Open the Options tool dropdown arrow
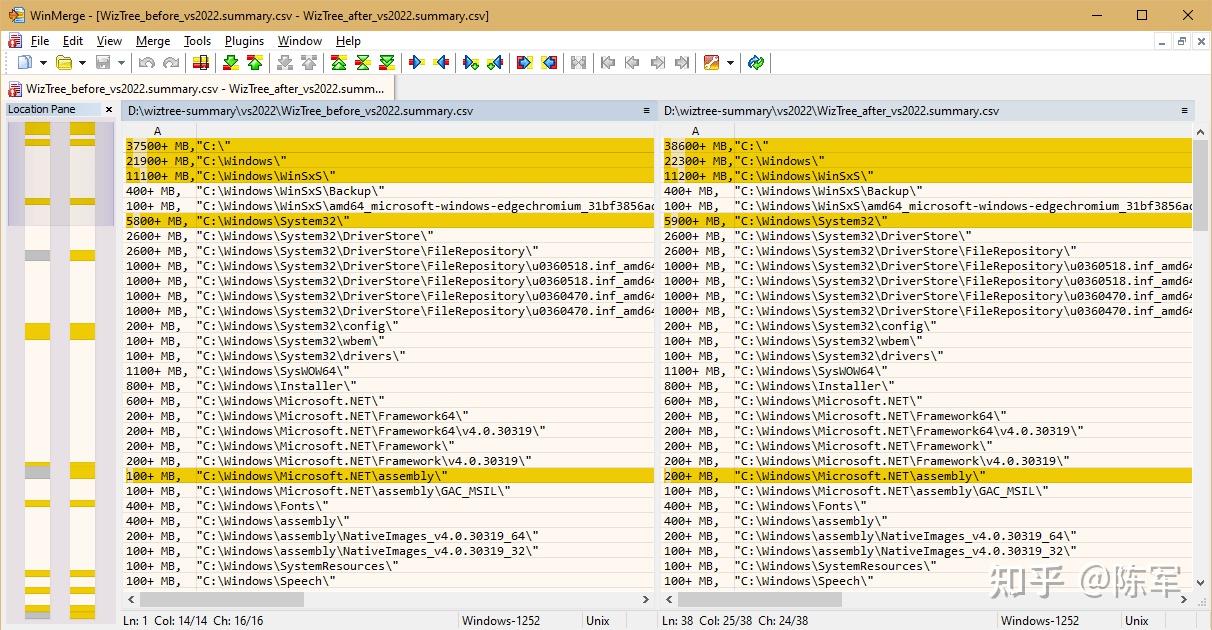 pos(730,63)
